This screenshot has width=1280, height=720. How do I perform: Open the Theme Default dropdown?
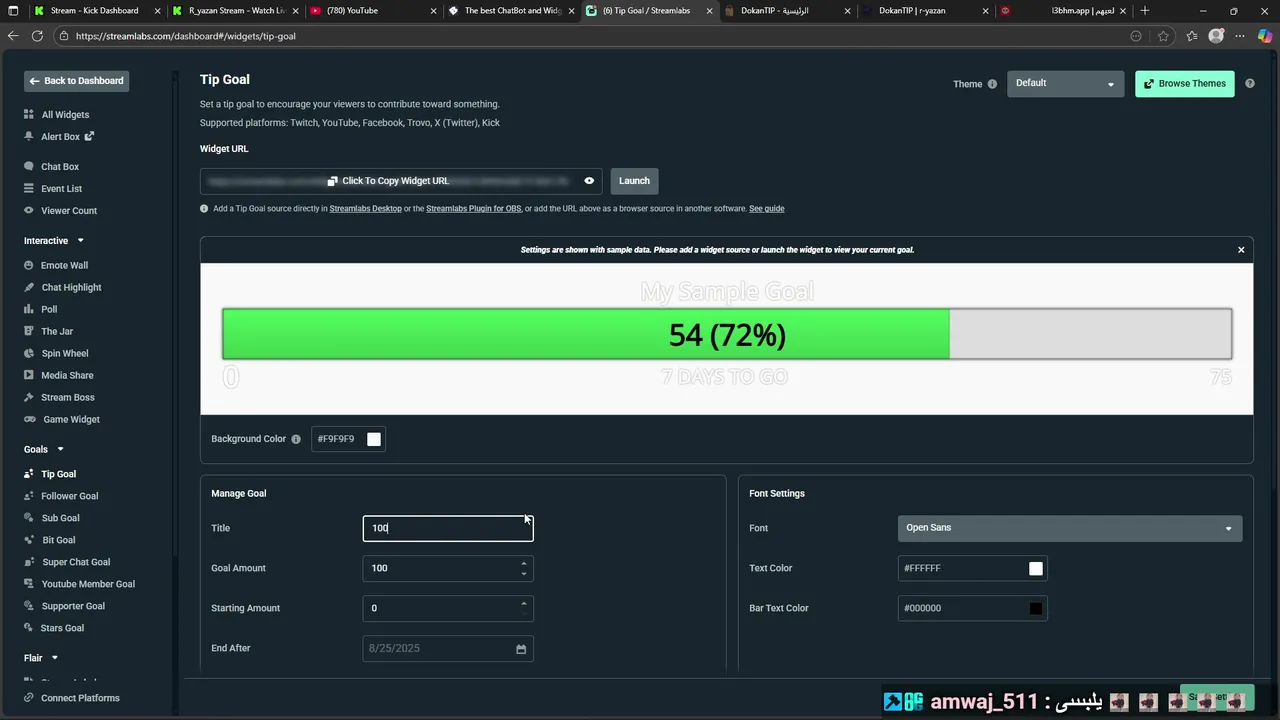[1065, 84]
